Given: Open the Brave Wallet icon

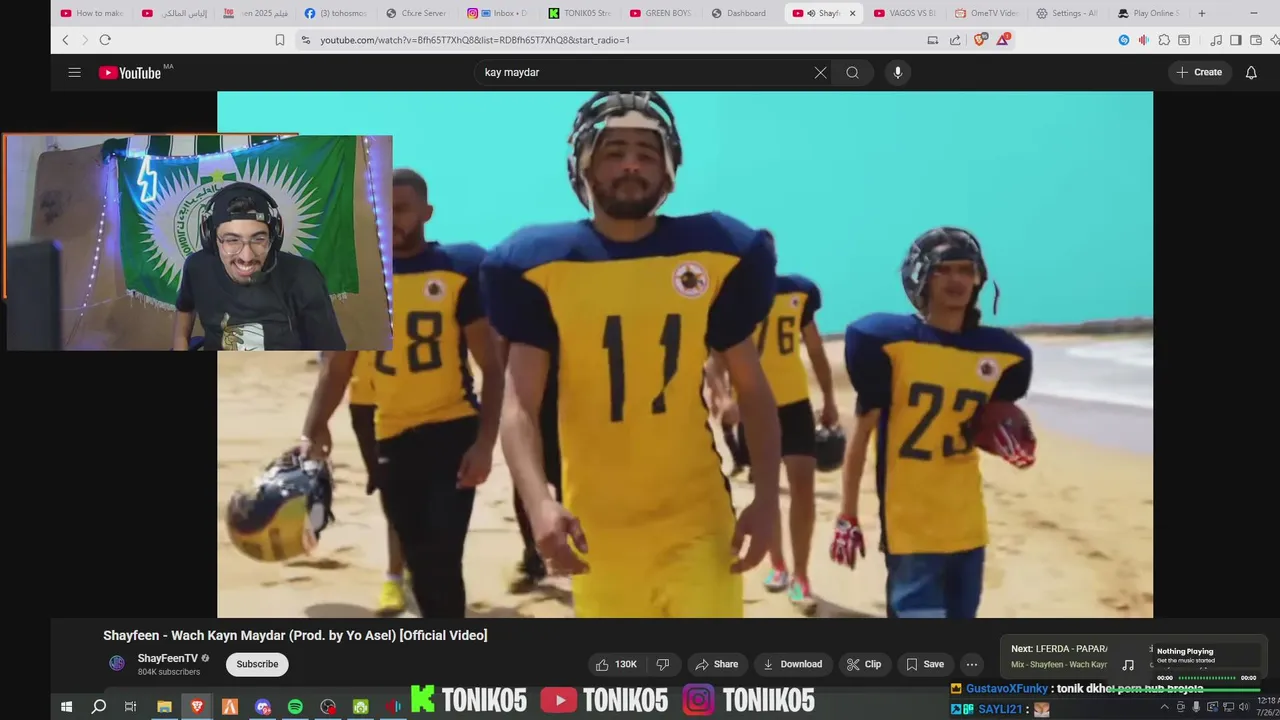Looking at the screenshot, I should point(1256,40).
